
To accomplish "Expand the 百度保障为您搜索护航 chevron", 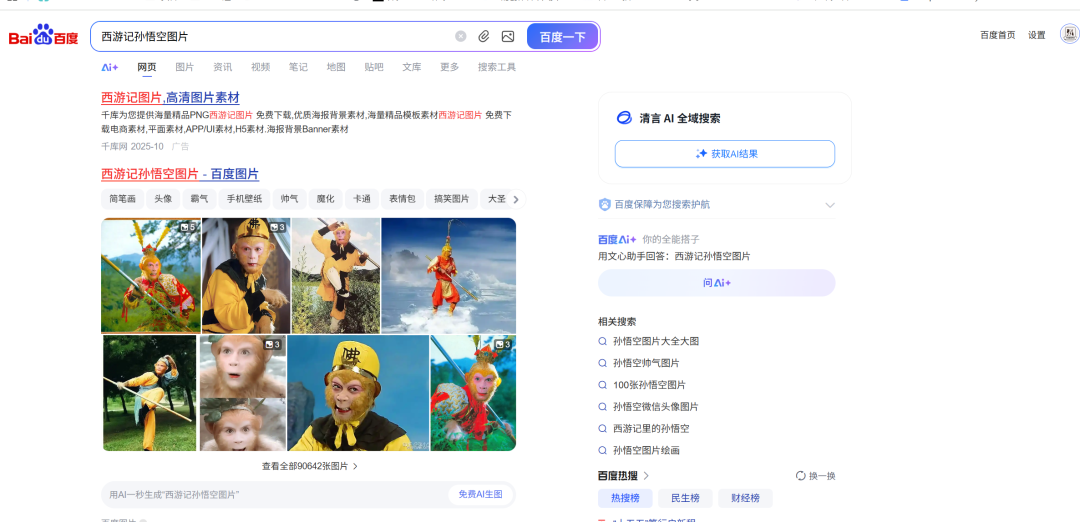I will pos(829,205).
